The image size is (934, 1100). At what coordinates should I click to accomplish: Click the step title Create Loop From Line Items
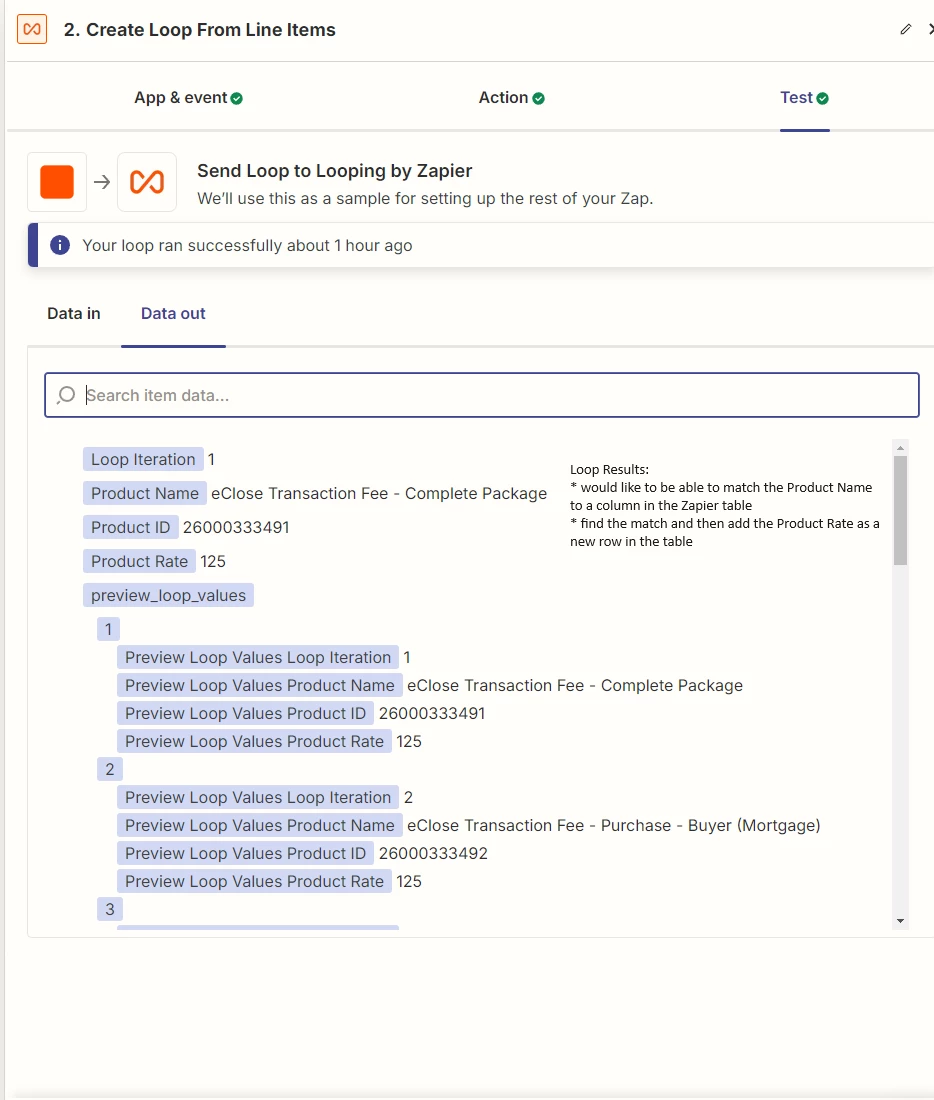pos(211,29)
